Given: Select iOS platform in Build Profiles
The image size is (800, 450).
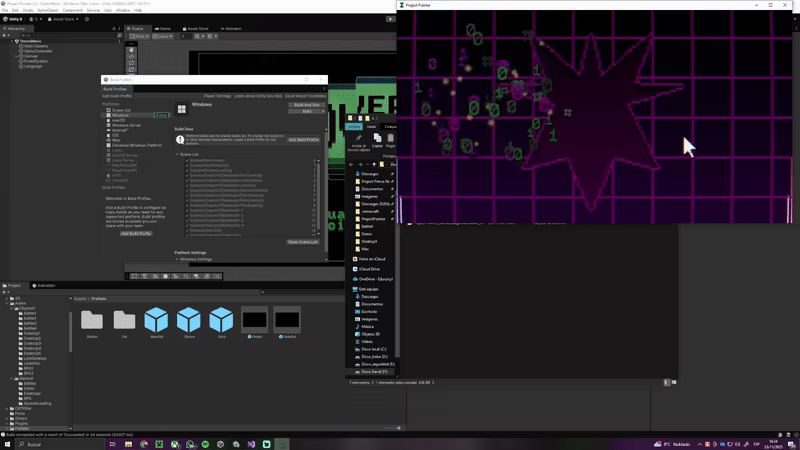Looking at the screenshot, I should pyautogui.click(x=115, y=135).
